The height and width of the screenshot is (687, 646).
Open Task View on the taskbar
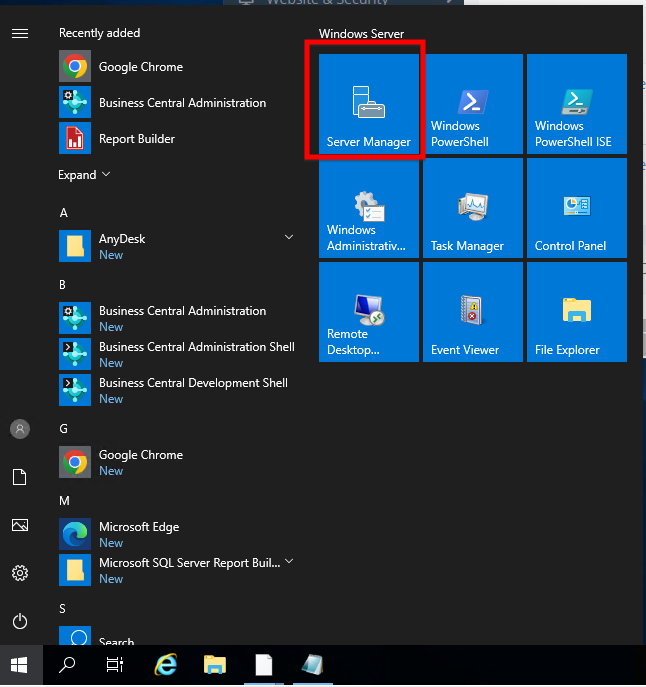click(115, 665)
